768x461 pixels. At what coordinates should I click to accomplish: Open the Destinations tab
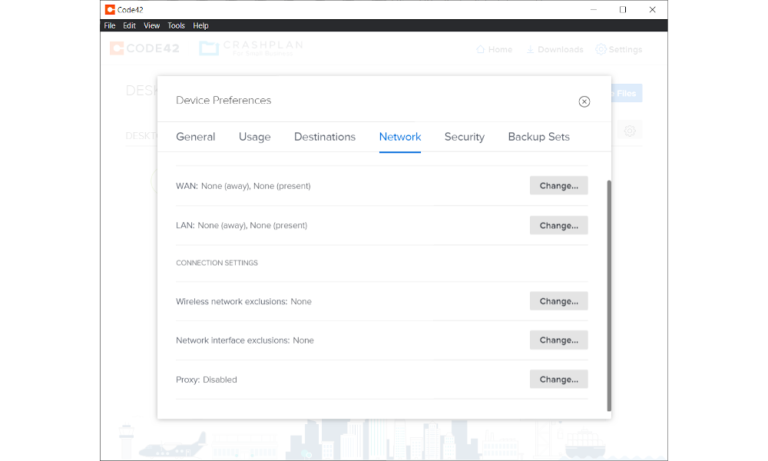[325, 137]
